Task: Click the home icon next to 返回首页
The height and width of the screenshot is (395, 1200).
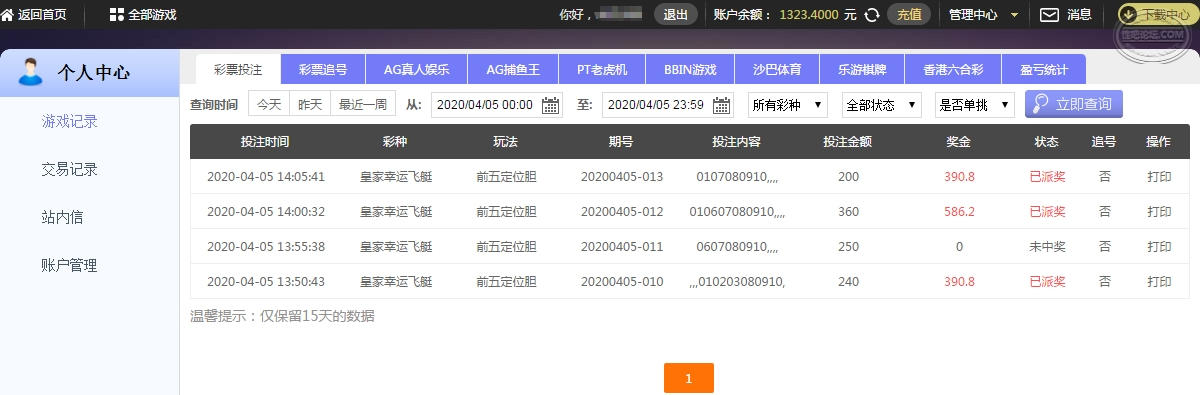Action: click(7, 14)
